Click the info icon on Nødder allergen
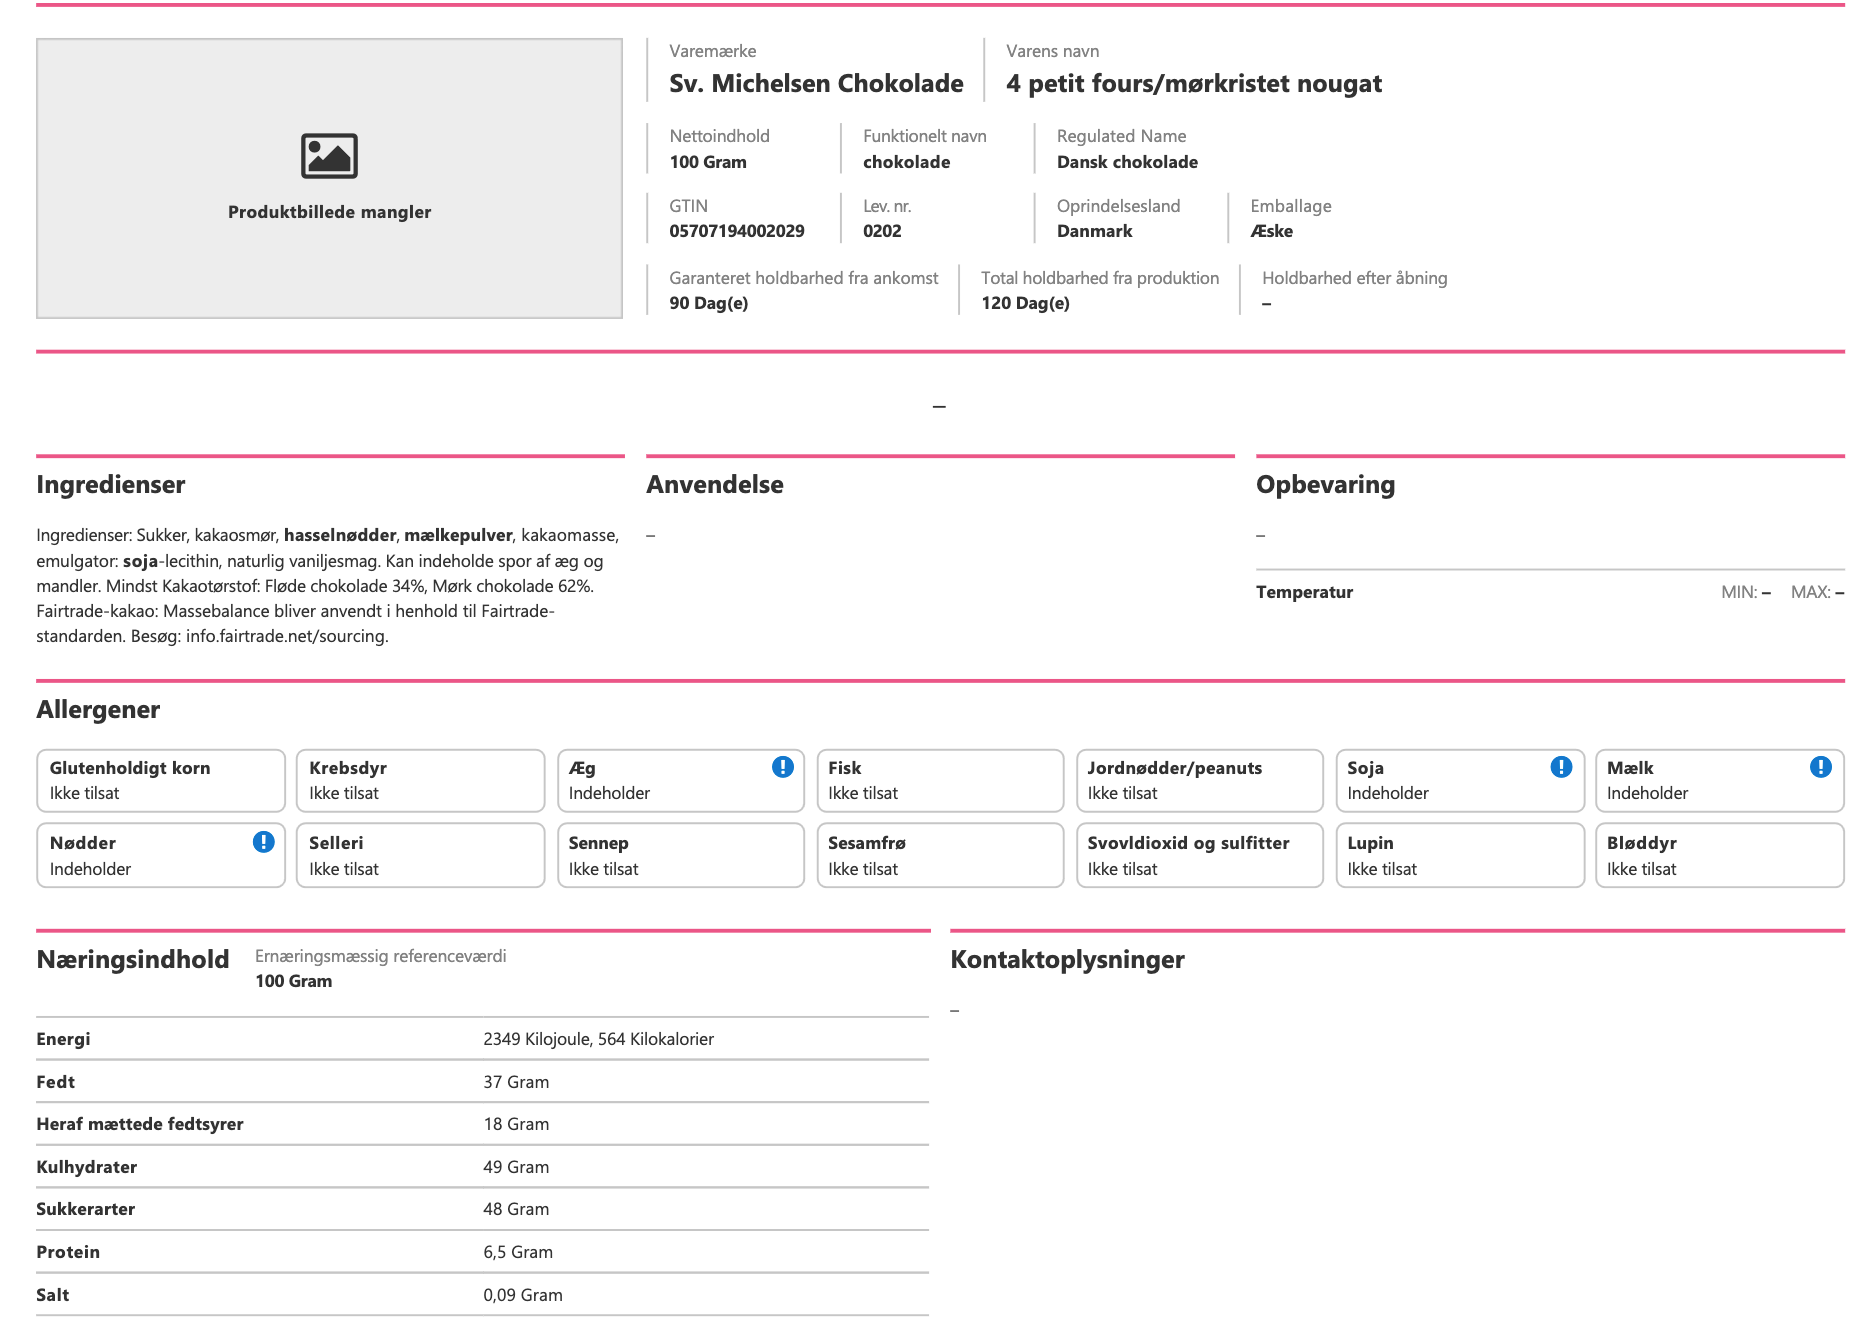 264,842
